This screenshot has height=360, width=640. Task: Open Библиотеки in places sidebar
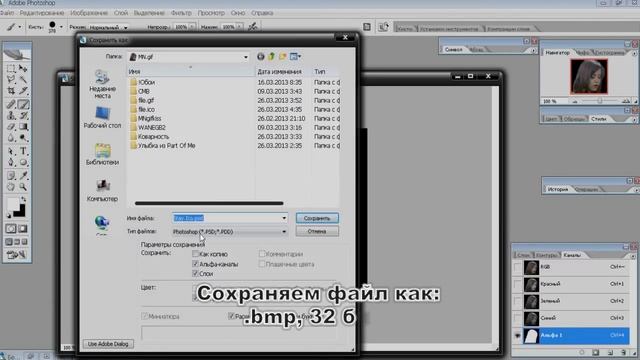coord(102,154)
